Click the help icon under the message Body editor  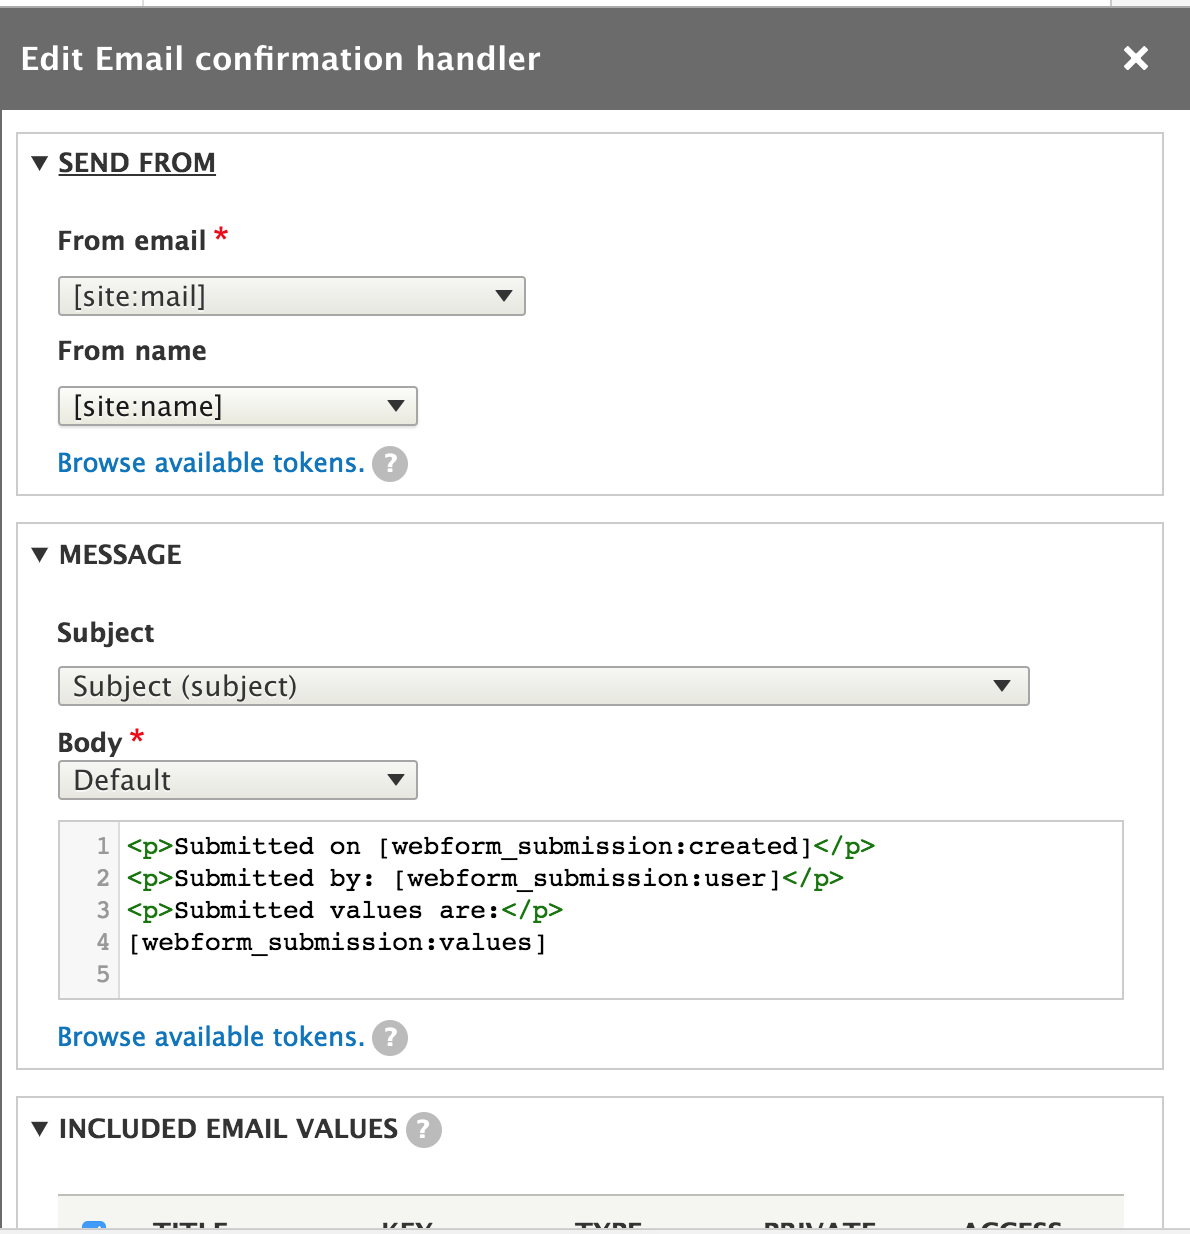390,1037
